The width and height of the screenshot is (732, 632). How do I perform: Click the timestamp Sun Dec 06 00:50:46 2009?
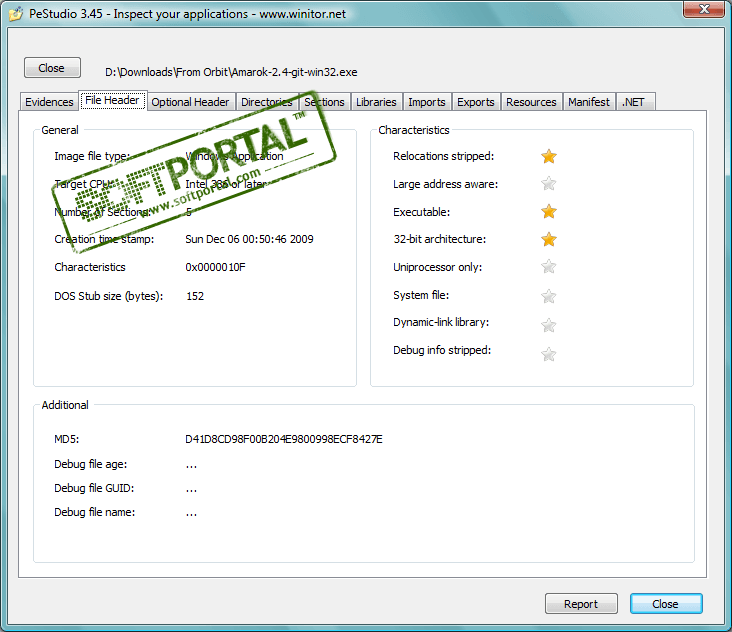pyautogui.click(x=249, y=239)
